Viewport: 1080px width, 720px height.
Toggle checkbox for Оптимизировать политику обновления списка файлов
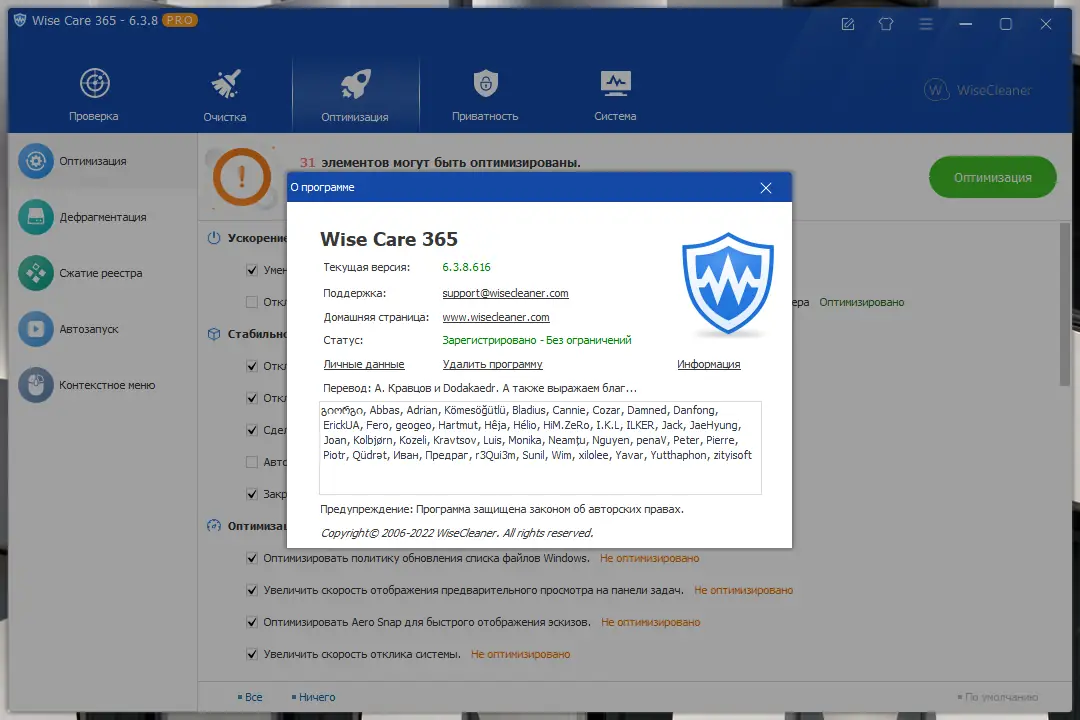tap(252, 558)
